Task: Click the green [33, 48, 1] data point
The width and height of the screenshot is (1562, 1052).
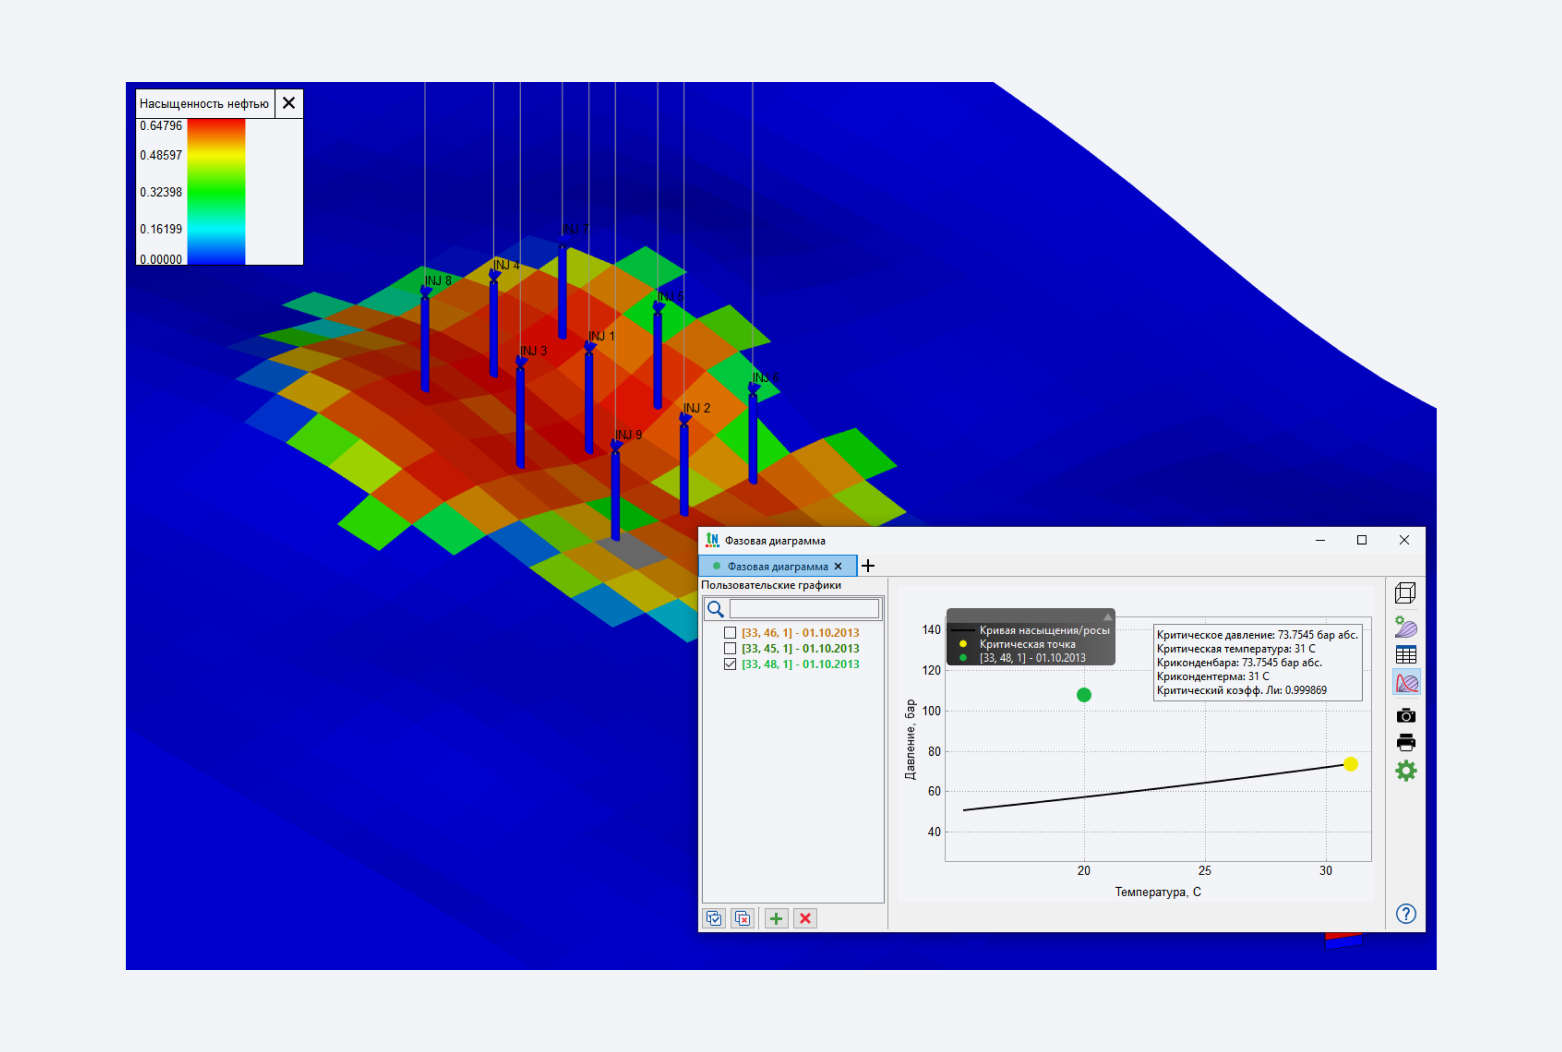Action: [x=1084, y=695]
